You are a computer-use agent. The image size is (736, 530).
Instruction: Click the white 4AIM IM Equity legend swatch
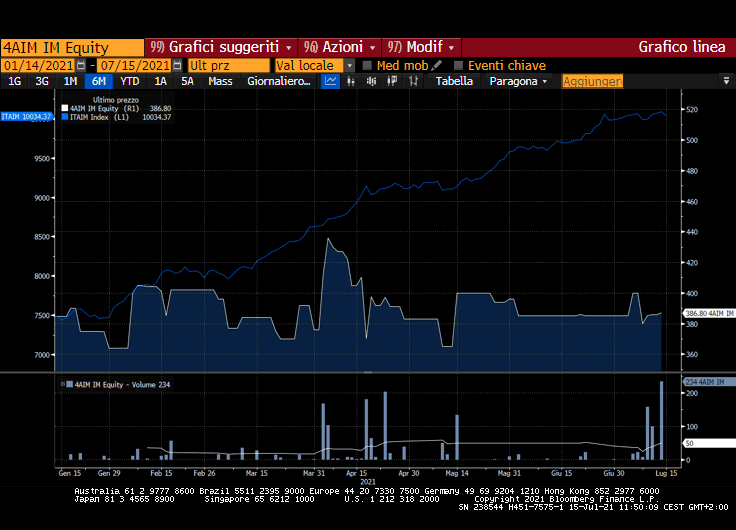click(x=65, y=108)
